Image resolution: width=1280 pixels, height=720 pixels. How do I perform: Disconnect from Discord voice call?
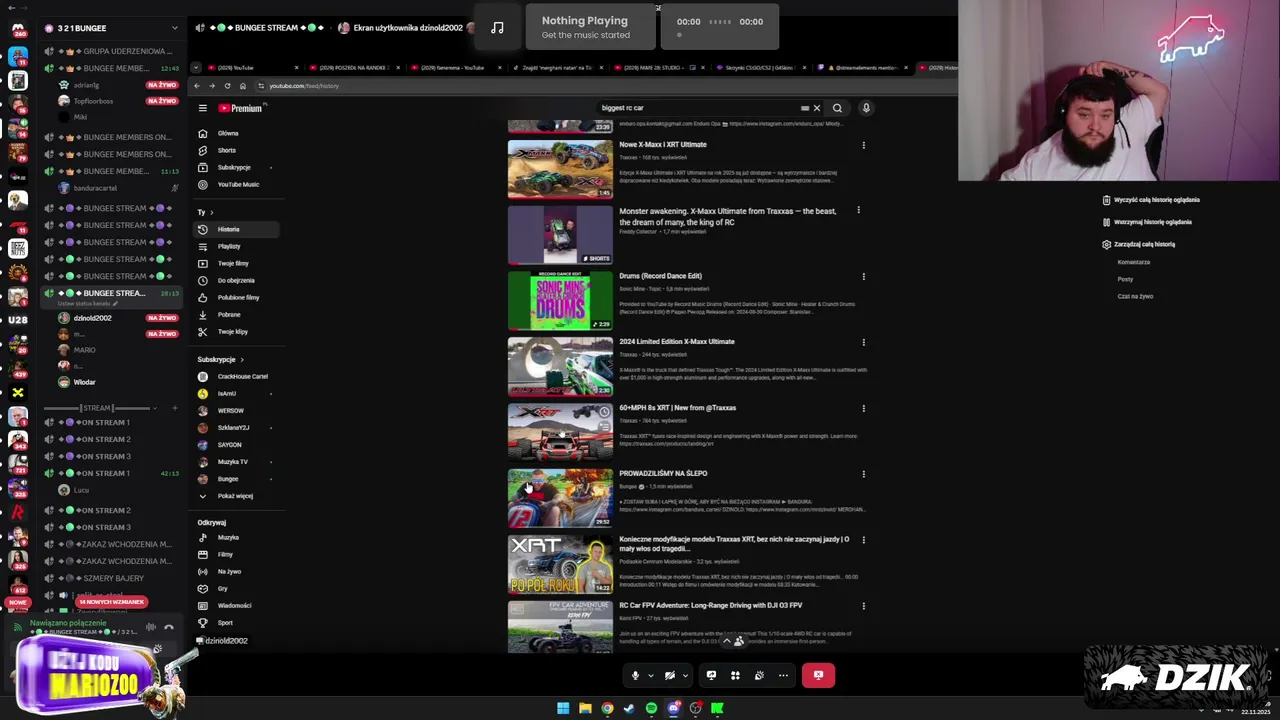[169, 627]
